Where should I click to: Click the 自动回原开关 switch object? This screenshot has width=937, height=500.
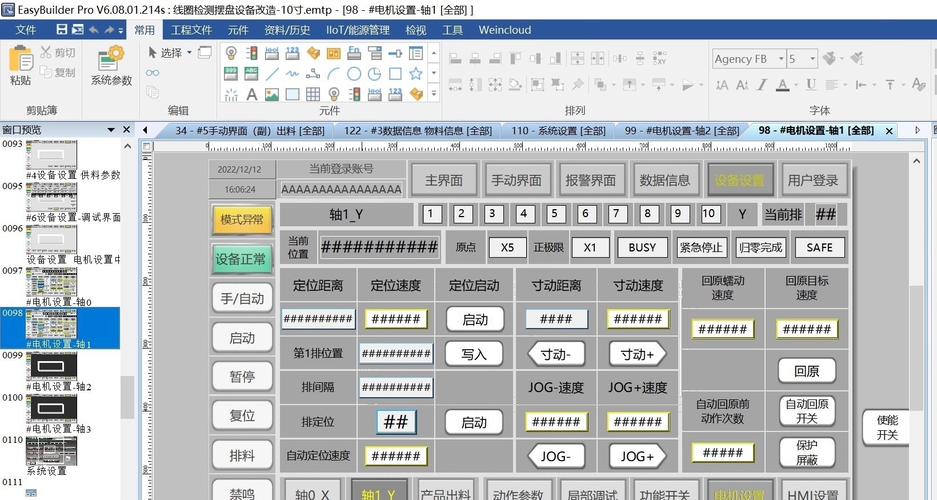point(807,411)
